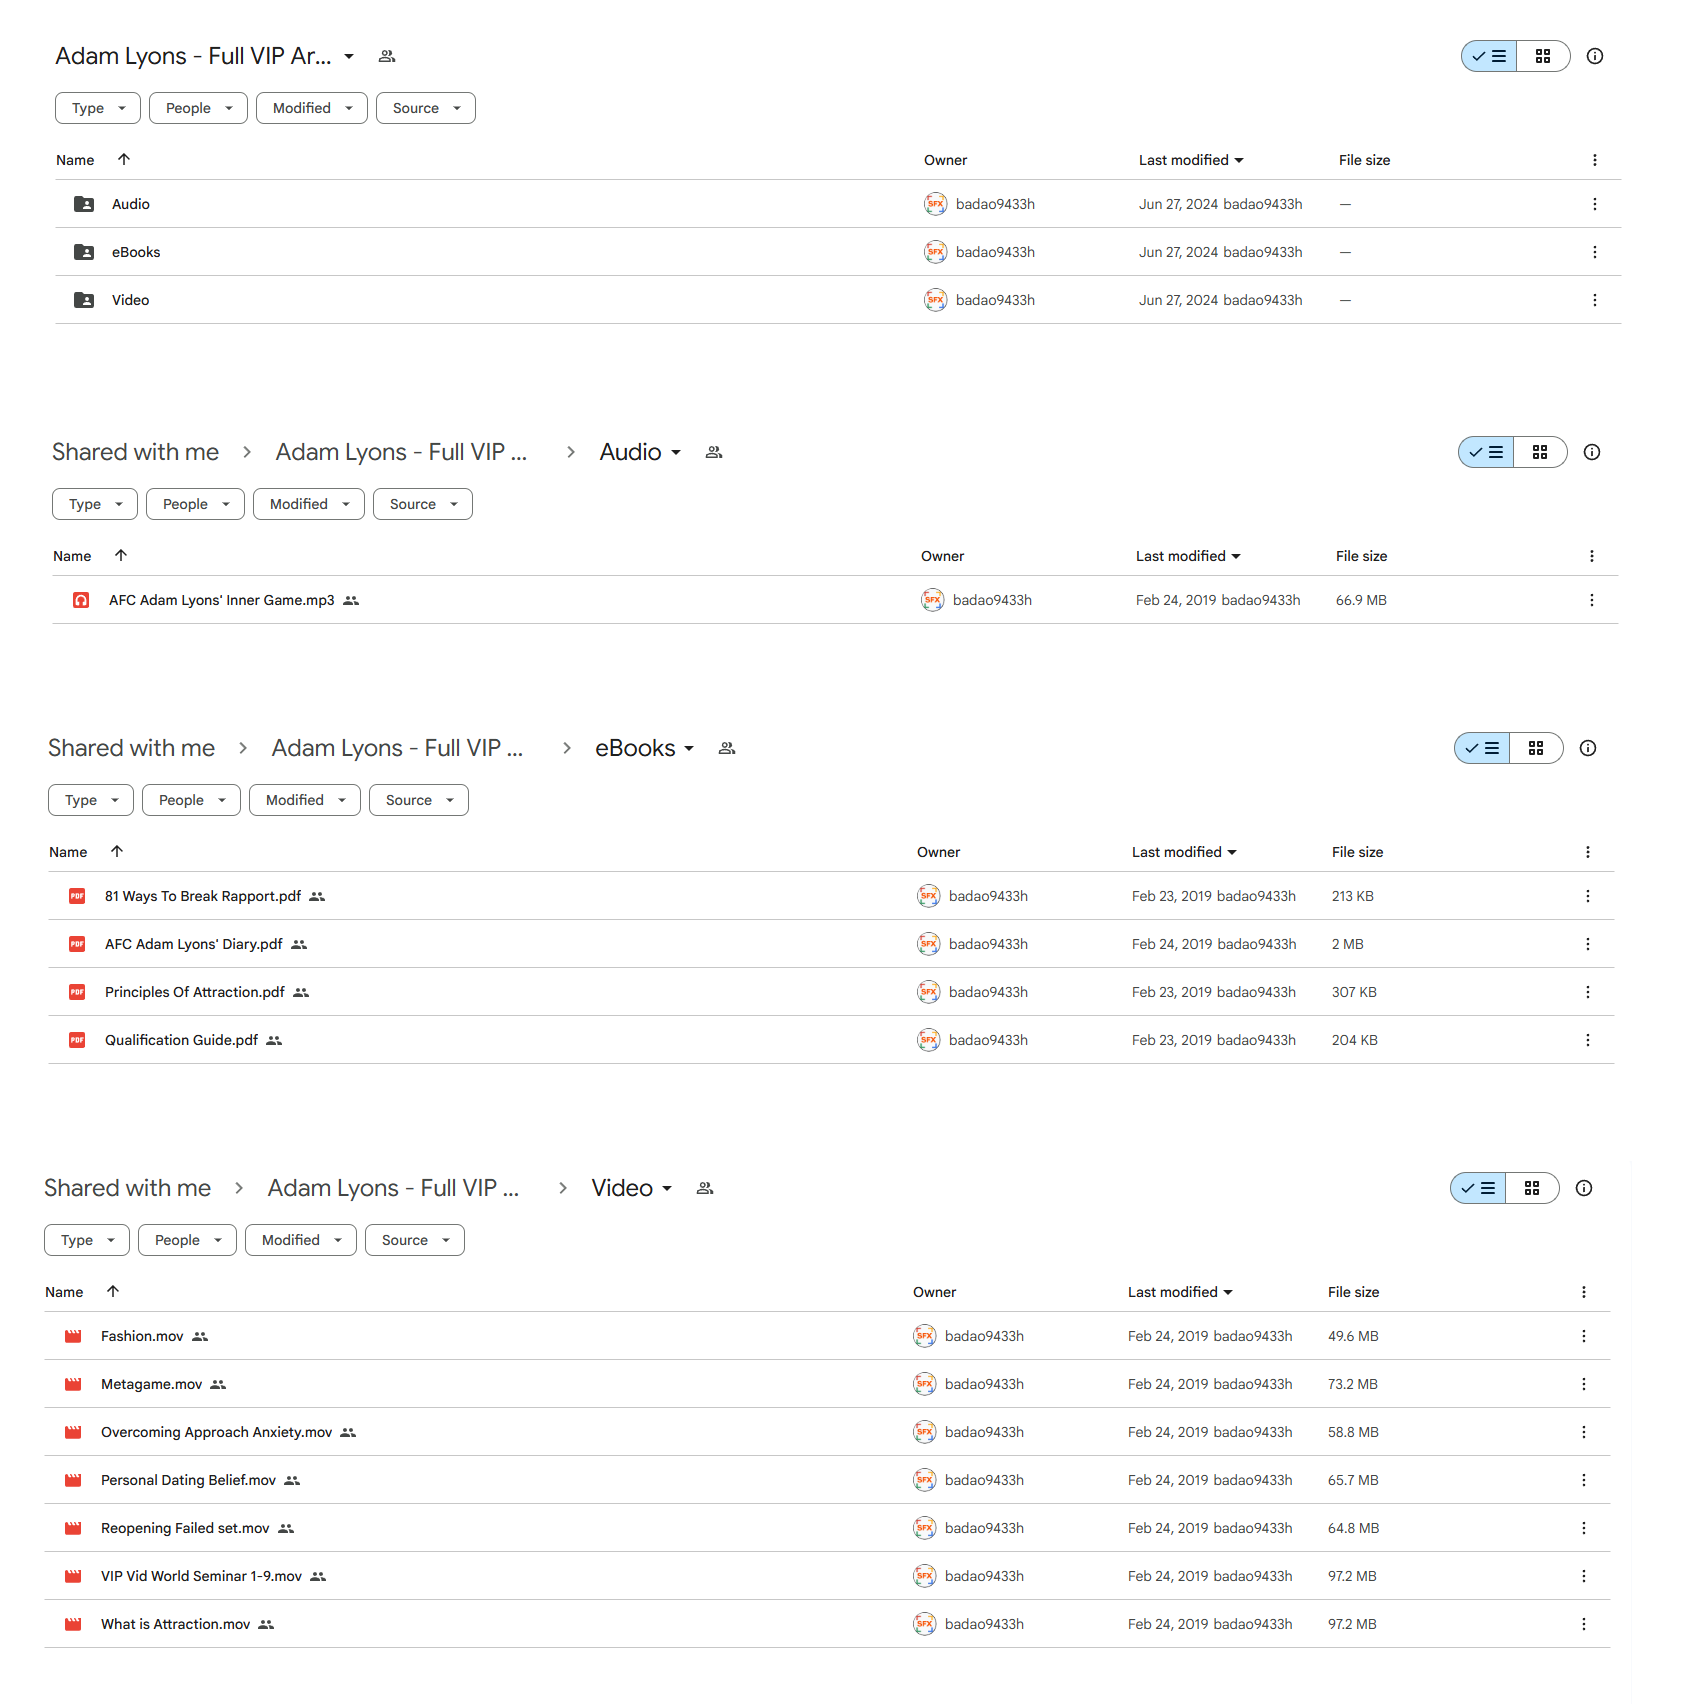Open People filter dropdown in Video panel
The width and height of the screenshot is (1688, 1704).
pyautogui.click(x=187, y=1240)
